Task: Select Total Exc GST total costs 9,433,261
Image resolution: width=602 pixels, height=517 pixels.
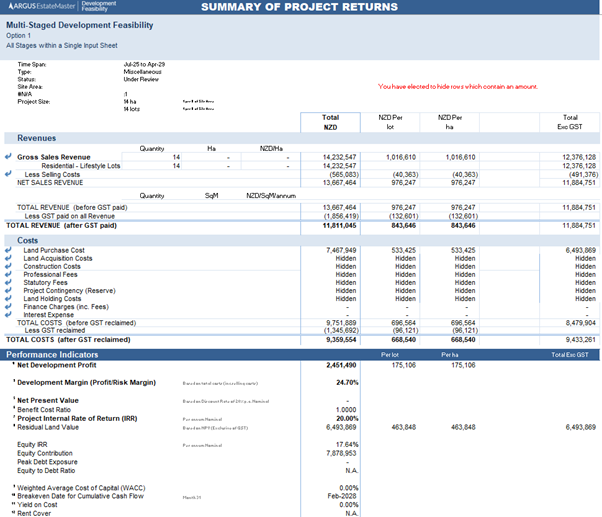Action: pyautogui.click(x=580, y=340)
